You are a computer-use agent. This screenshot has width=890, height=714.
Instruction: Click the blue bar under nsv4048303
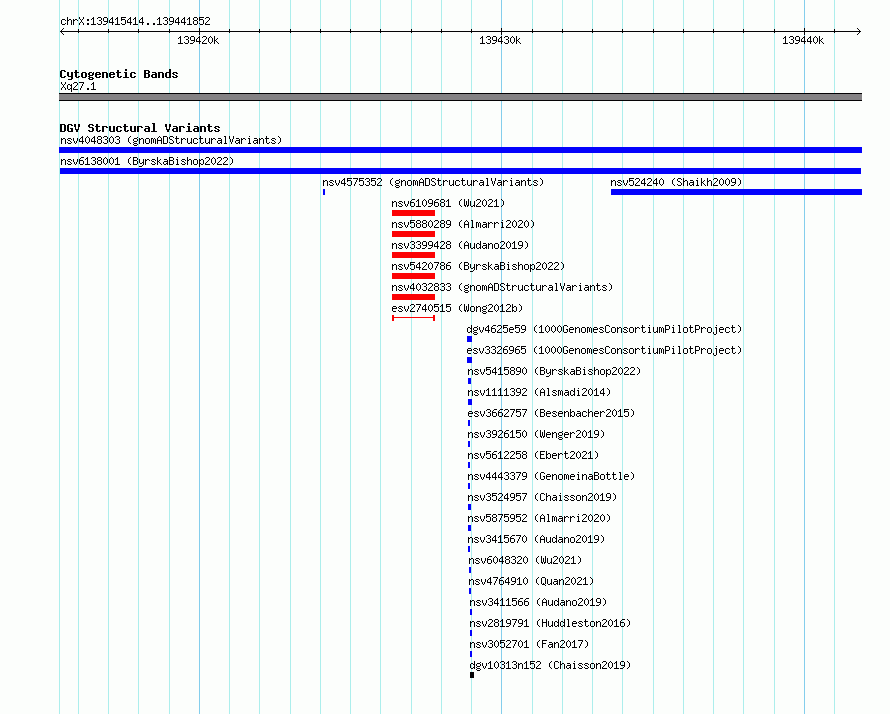coord(460,150)
